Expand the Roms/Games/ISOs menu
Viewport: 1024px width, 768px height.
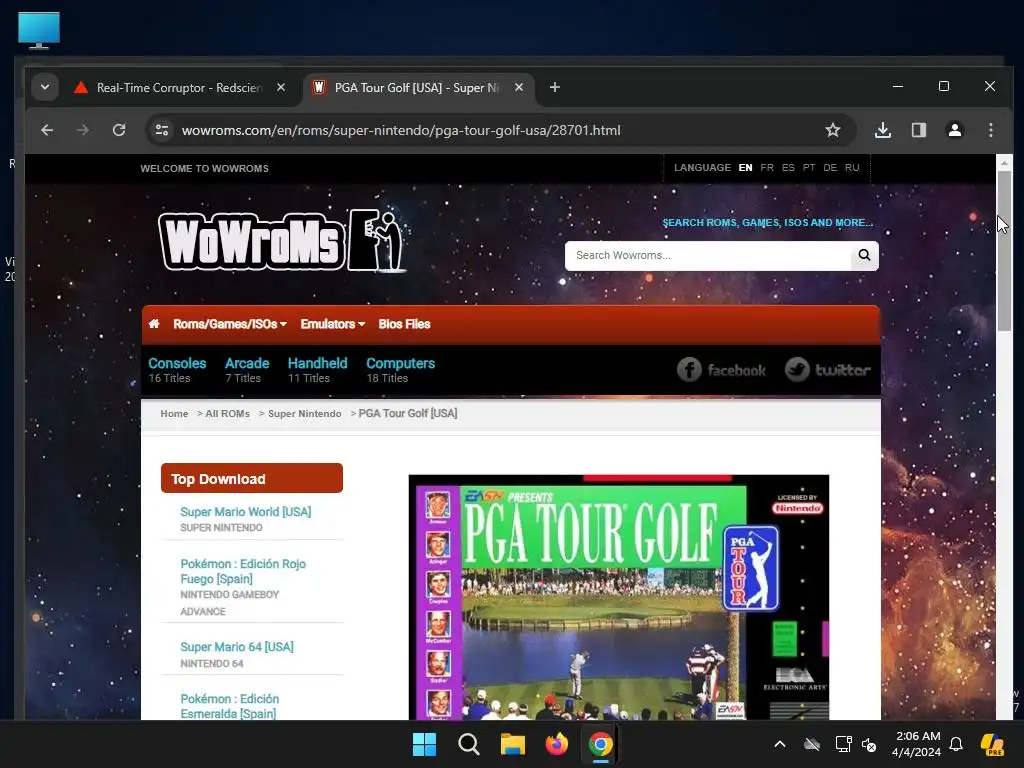click(230, 324)
